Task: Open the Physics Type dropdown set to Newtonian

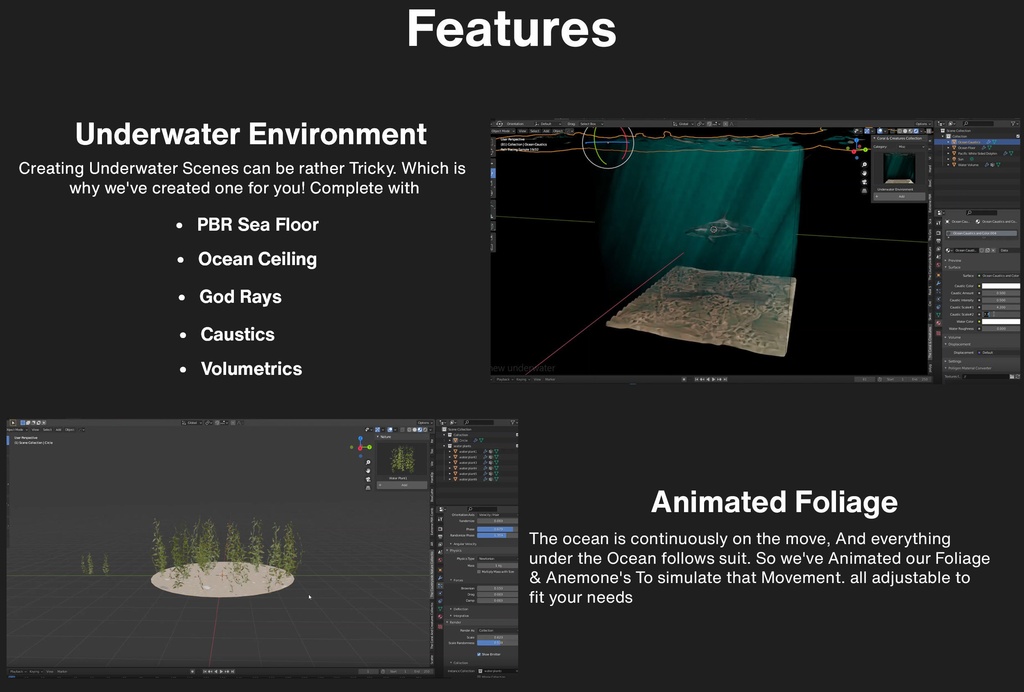Action: click(499, 559)
